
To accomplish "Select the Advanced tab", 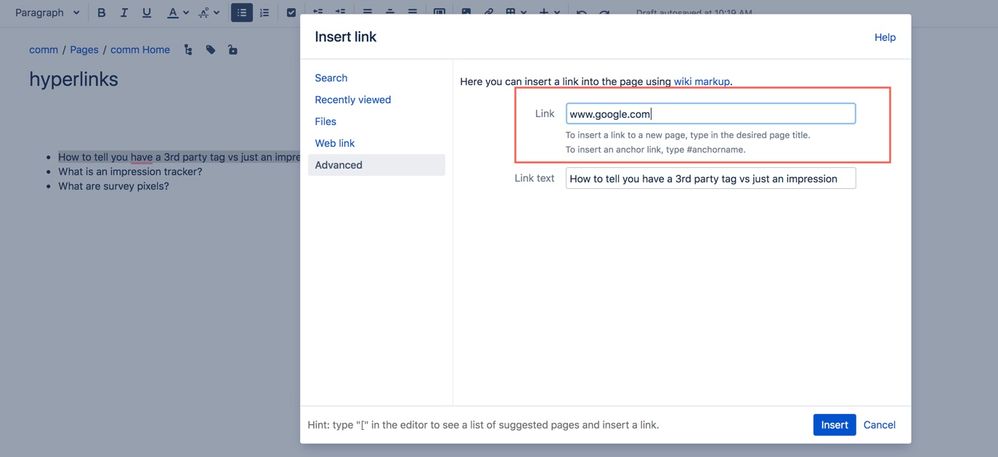I will coord(376,165).
